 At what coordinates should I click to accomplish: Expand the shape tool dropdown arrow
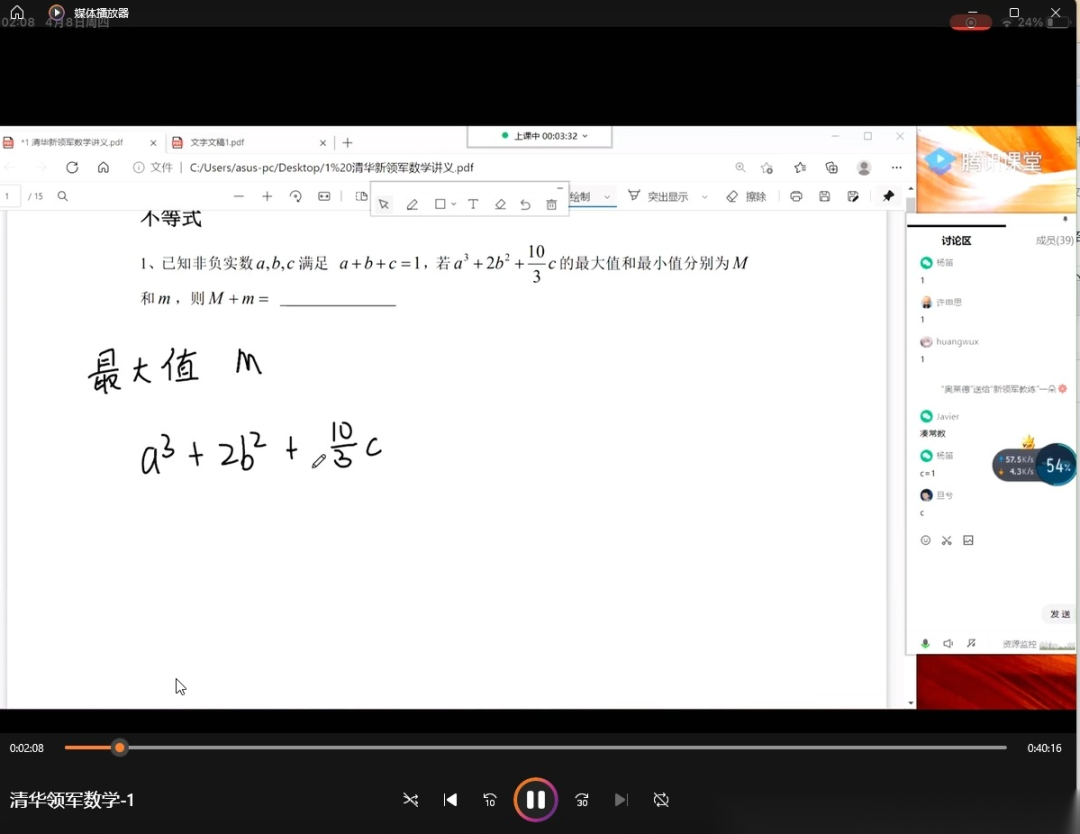pyautogui.click(x=454, y=204)
